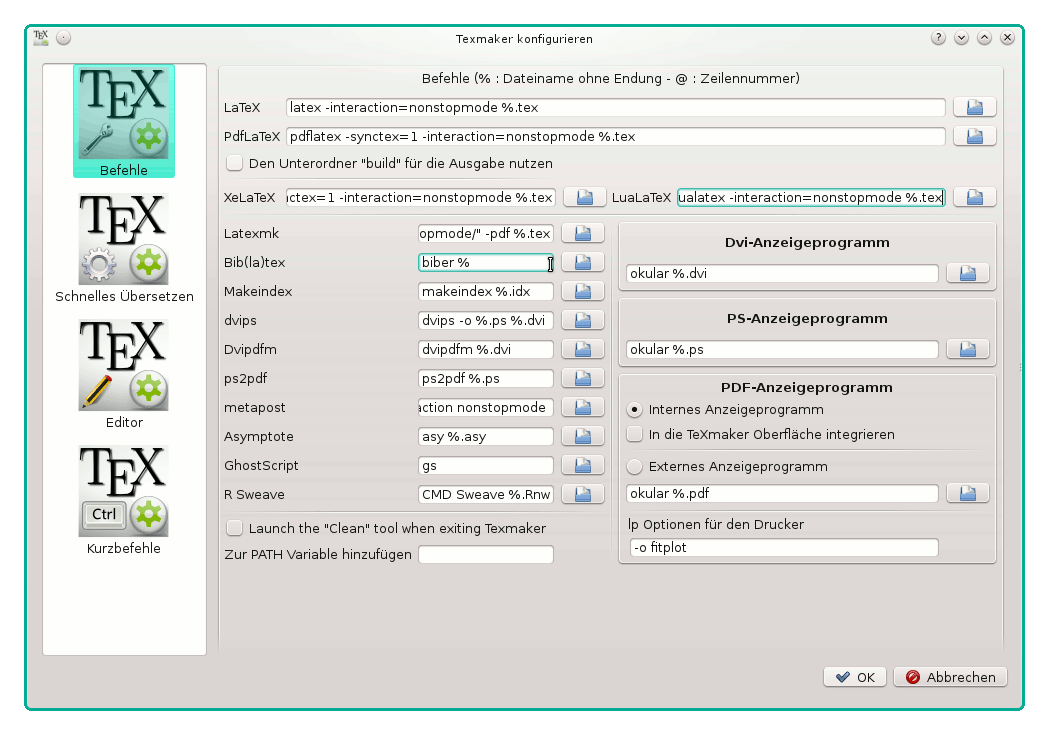
Task: Click the browse icon next to PdfLaTeX
Action: (x=974, y=136)
